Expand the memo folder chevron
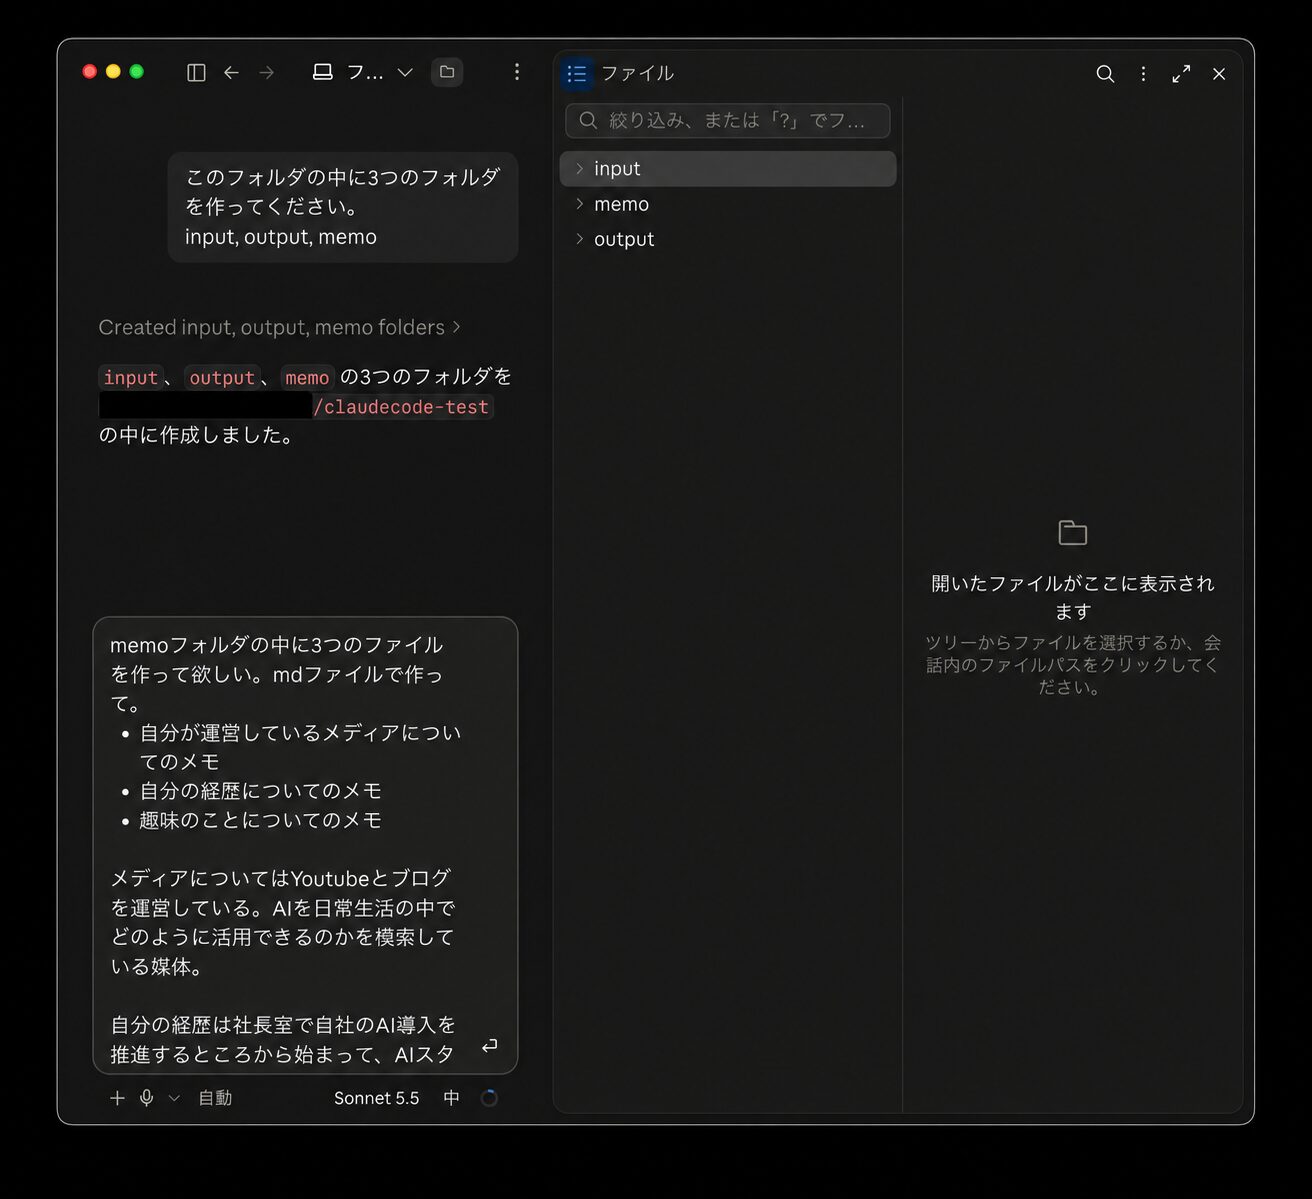The height and width of the screenshot is (1199, 1312). [x=579, y=204]
